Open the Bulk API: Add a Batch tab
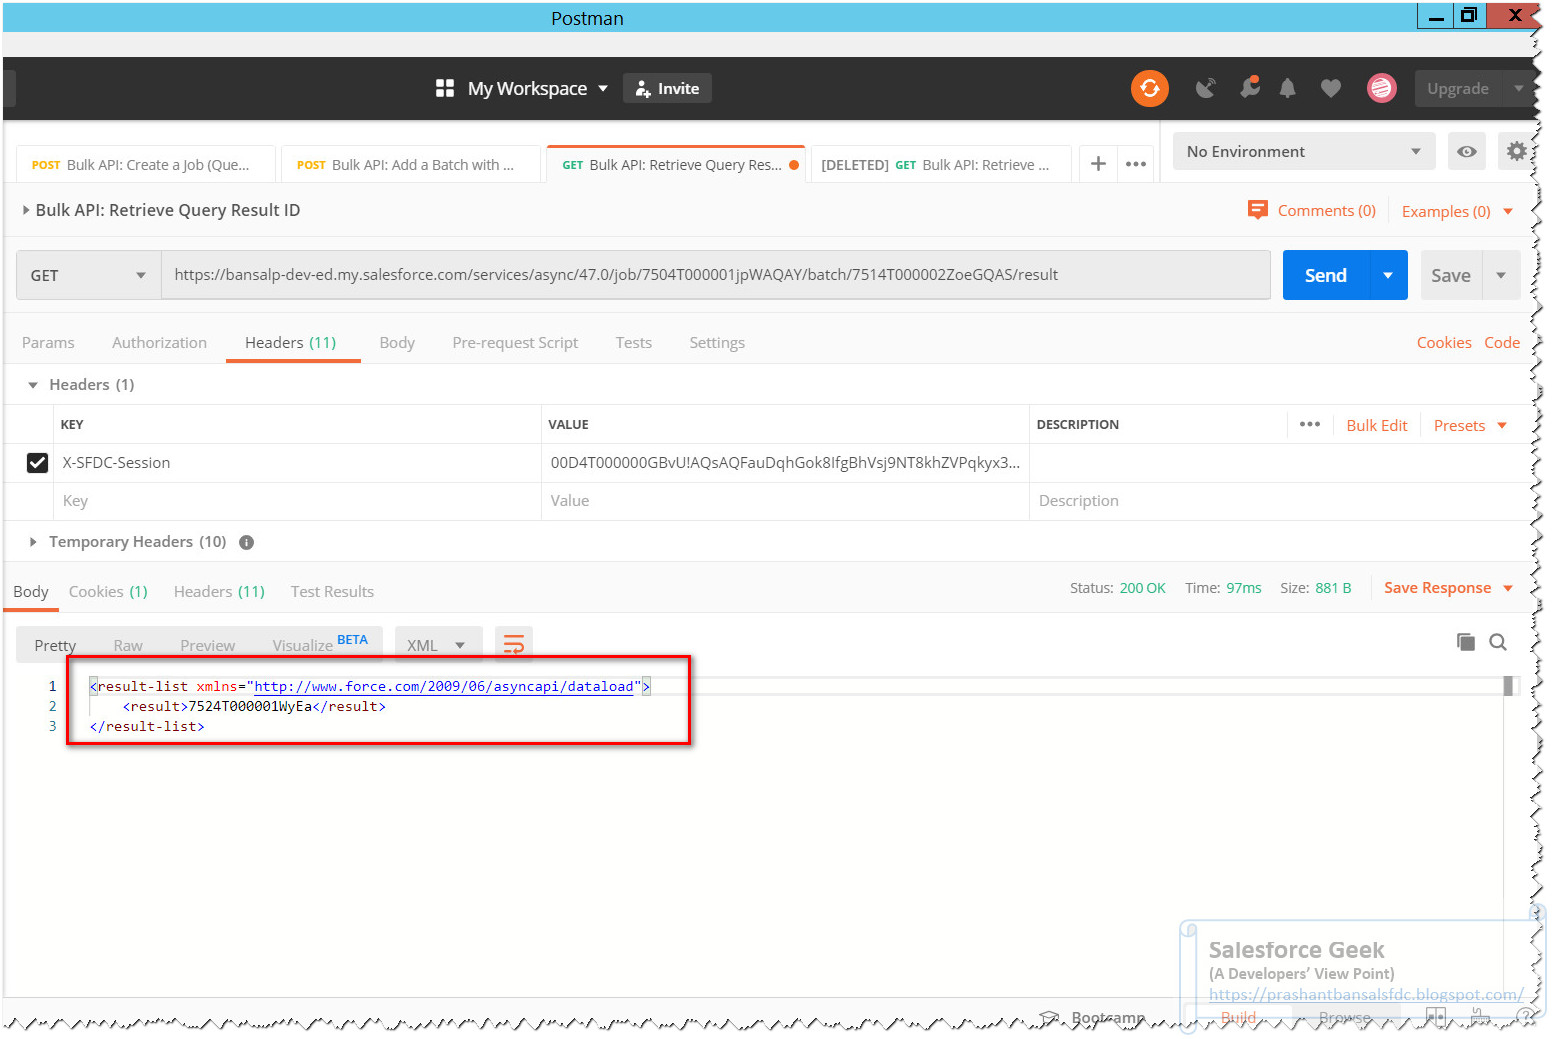Screen dimensions: 1552x1039 [411, 164]
